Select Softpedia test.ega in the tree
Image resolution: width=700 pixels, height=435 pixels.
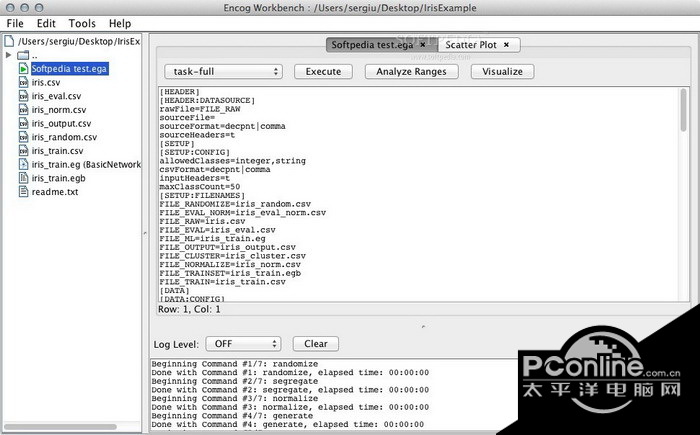tap(69, 69)
